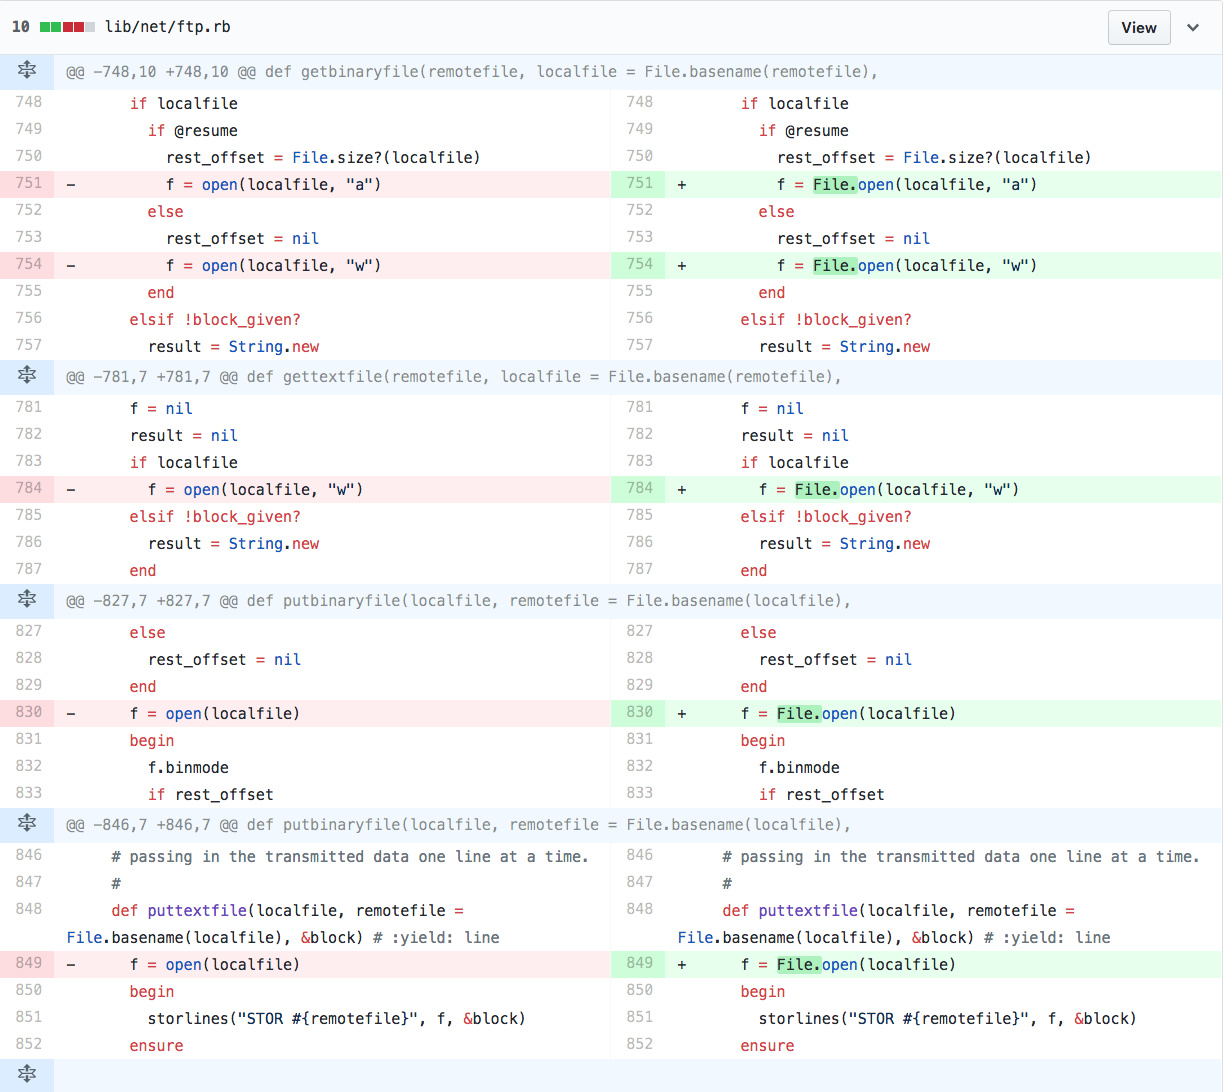Expand context above the @@ -827,7 hunk

coord(27,599)
